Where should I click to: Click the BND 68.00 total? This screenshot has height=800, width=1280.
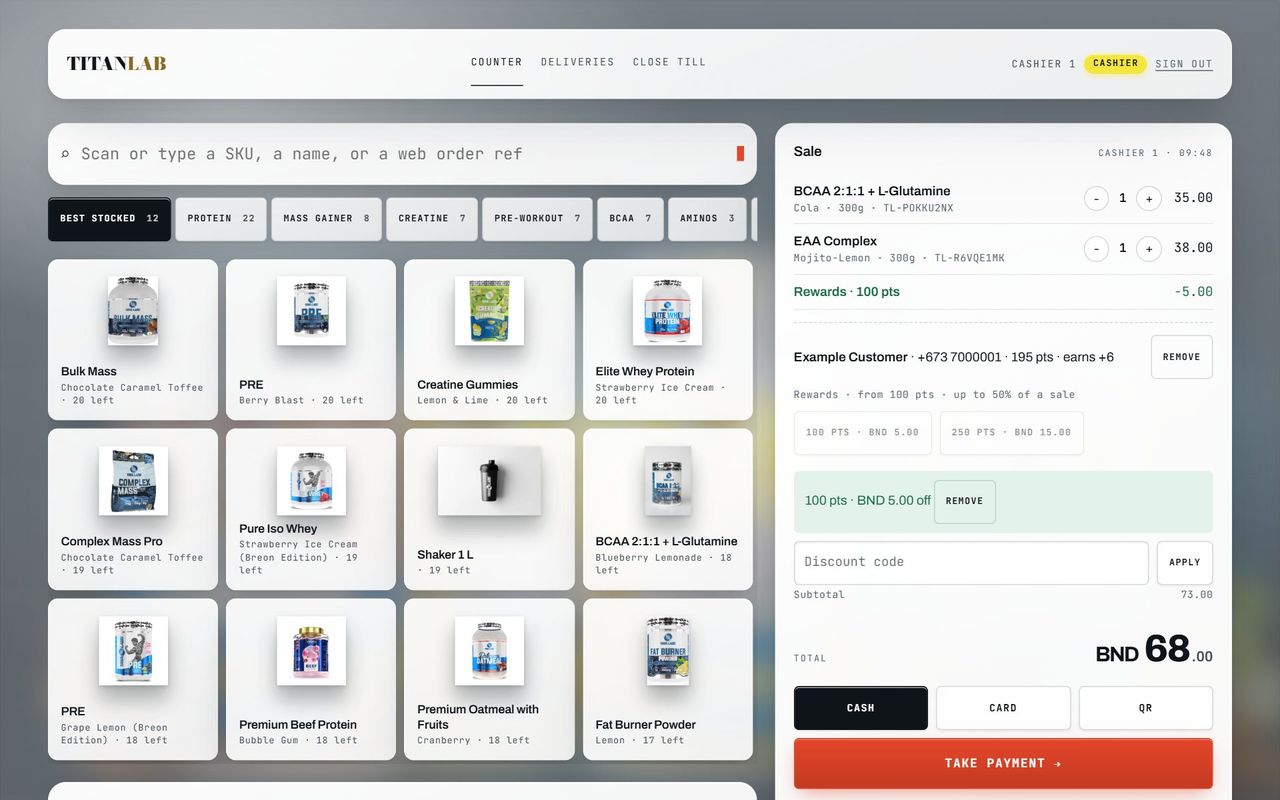click(1154, 651)
